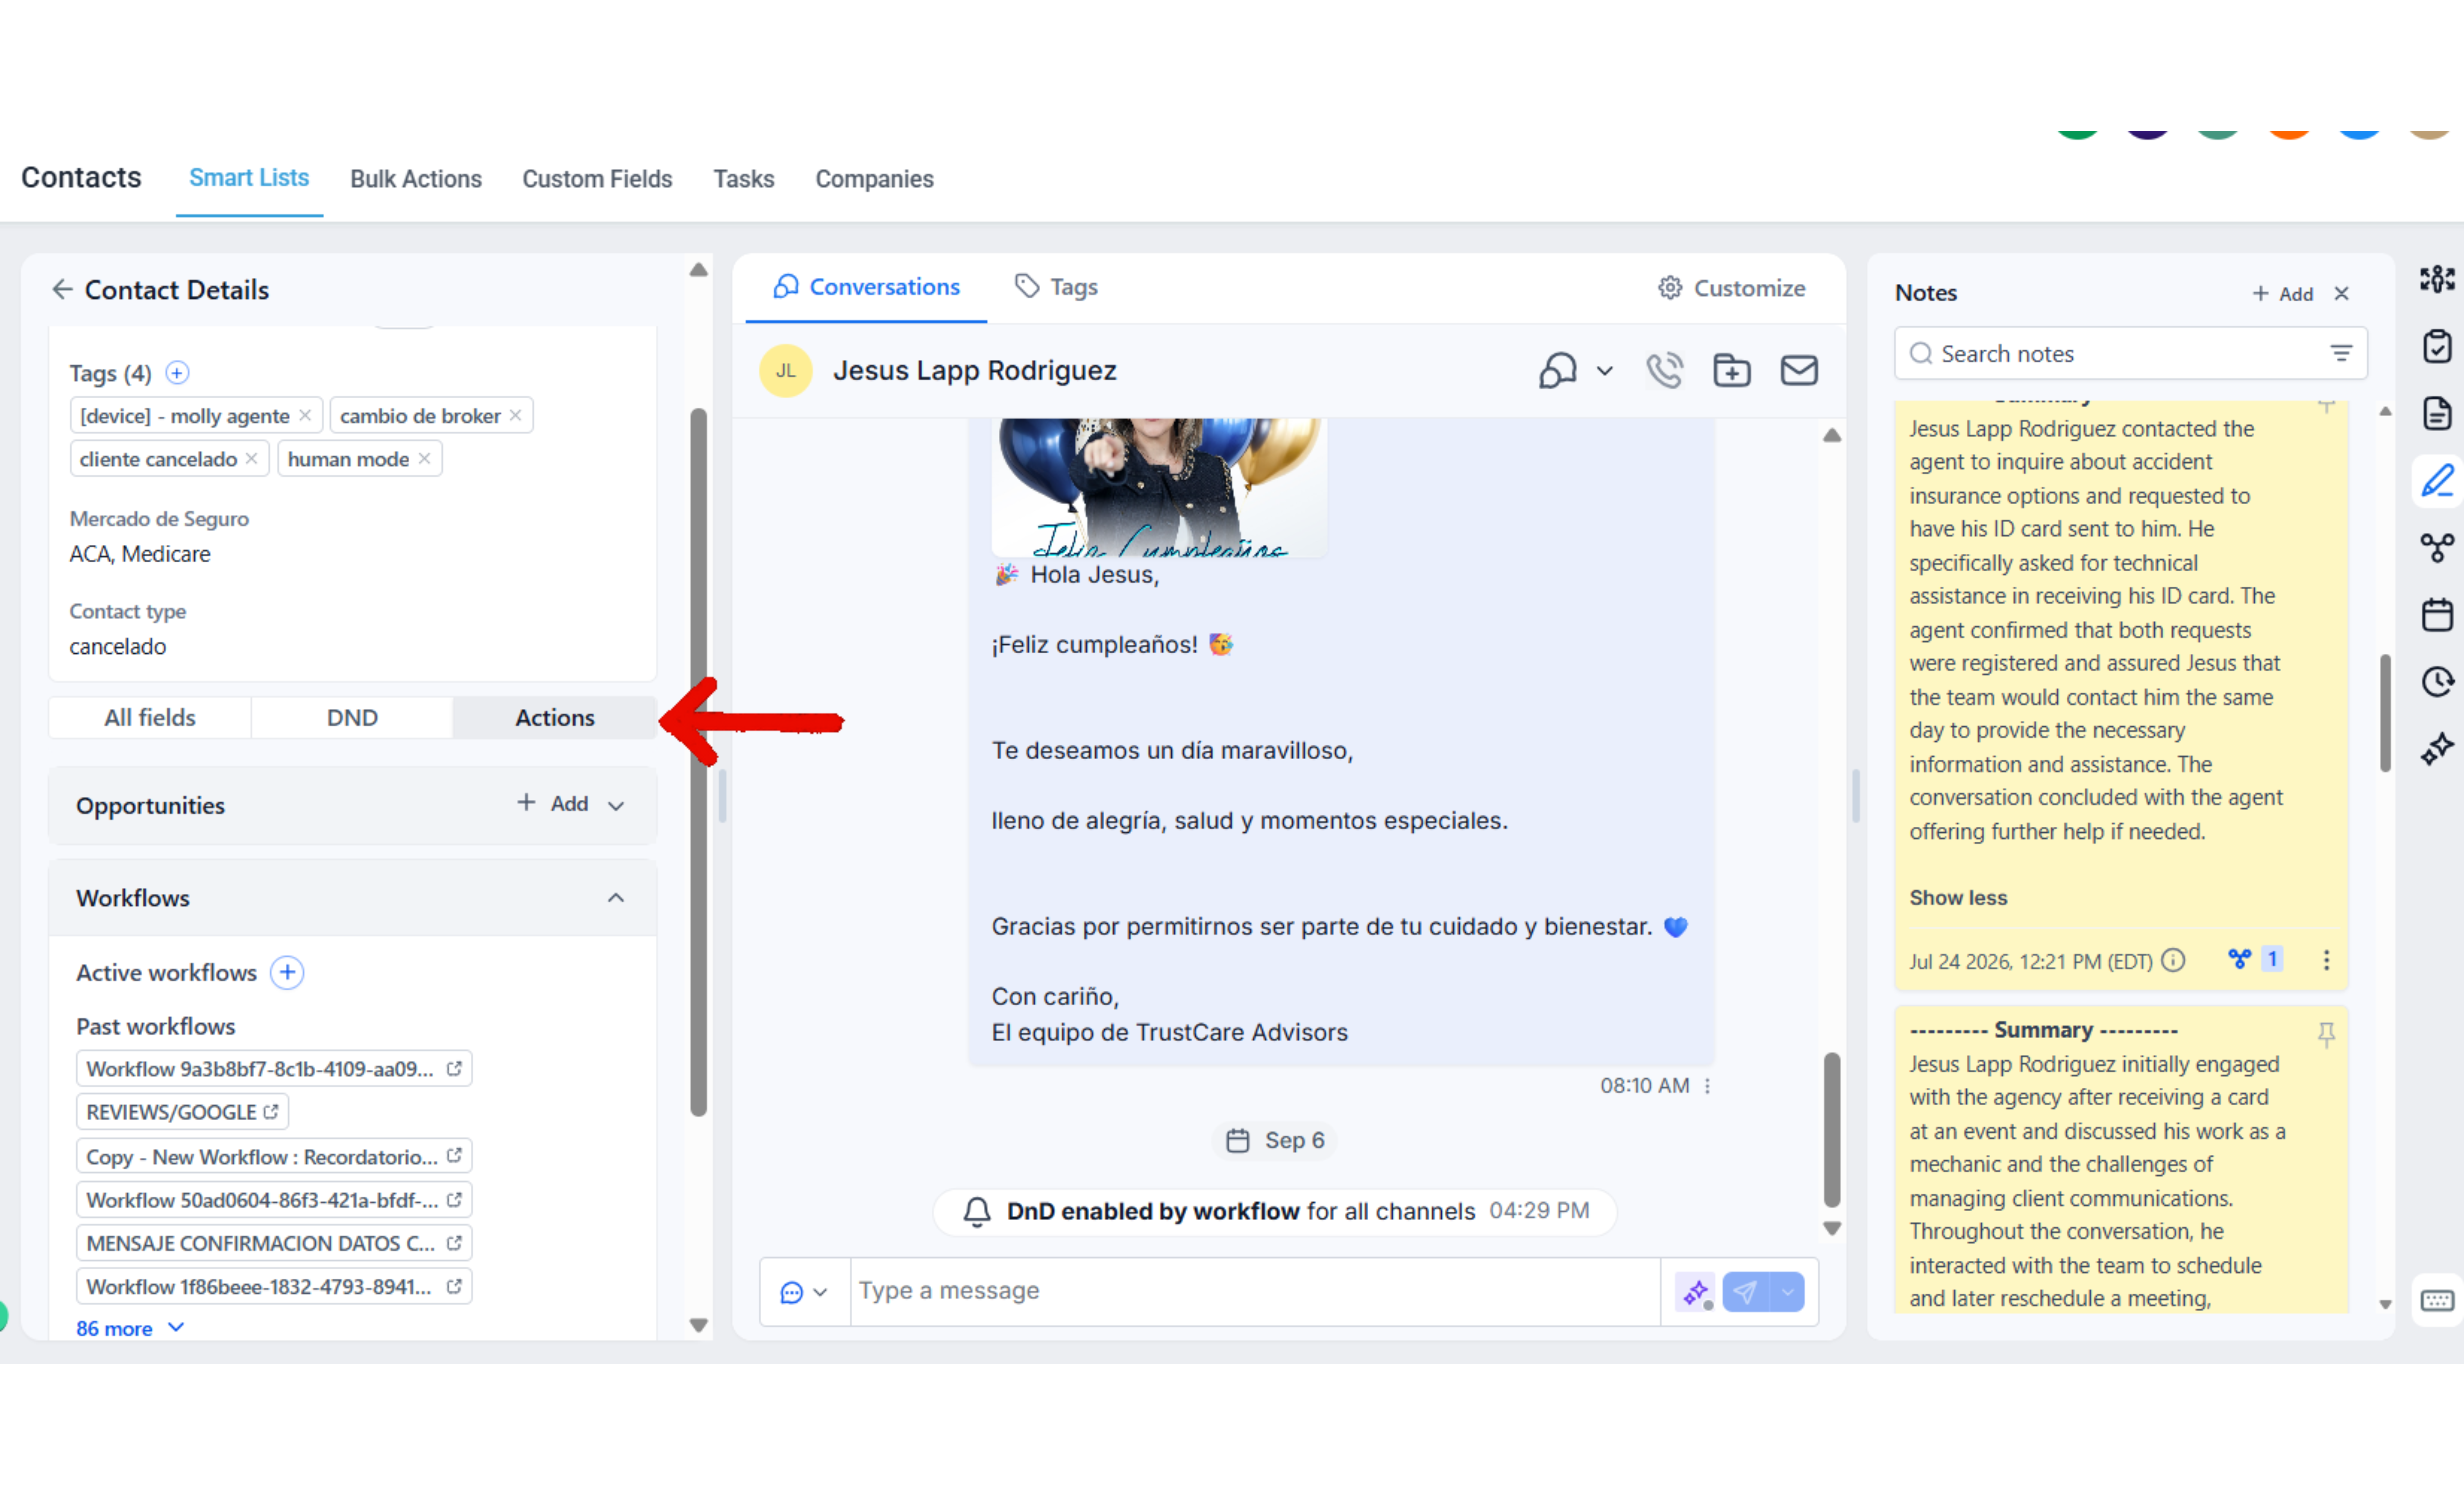This screenshot has height=1495, width=2464.
Task: Click the JL contact avatar
Action: coord(786,371)
